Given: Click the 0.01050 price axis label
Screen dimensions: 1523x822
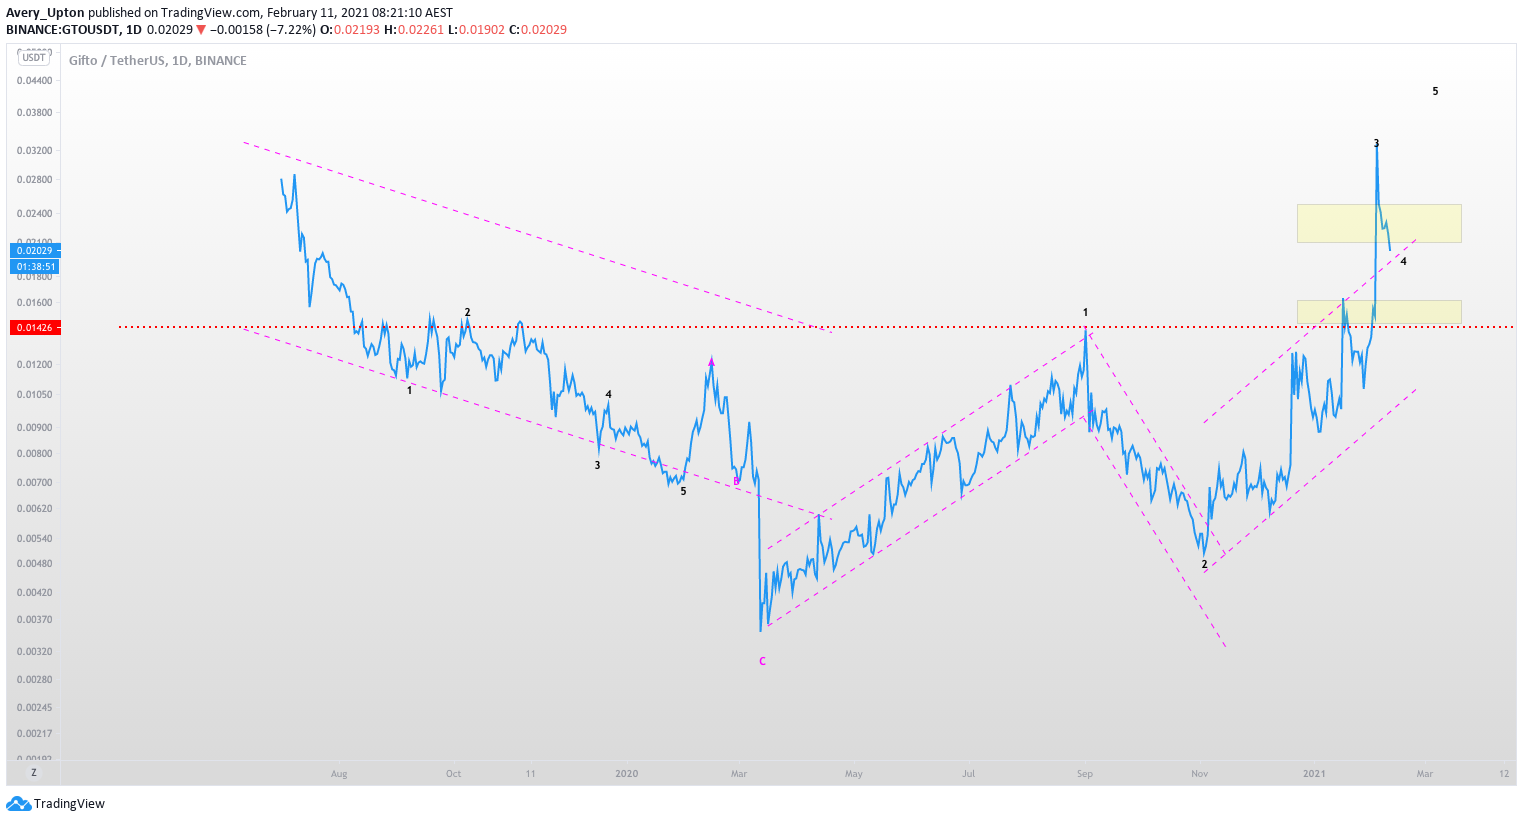Looking at the screenshot, I should point(34,395).
